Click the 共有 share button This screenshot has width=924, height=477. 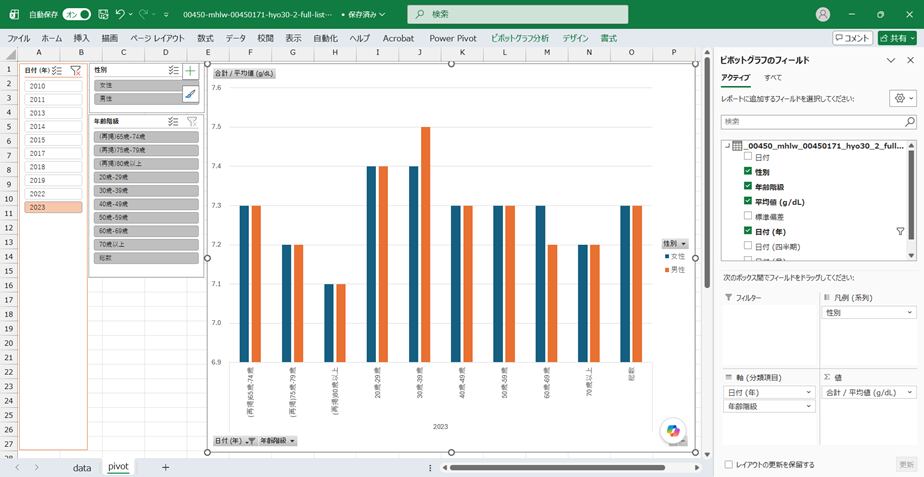click(x=897, y=38)
